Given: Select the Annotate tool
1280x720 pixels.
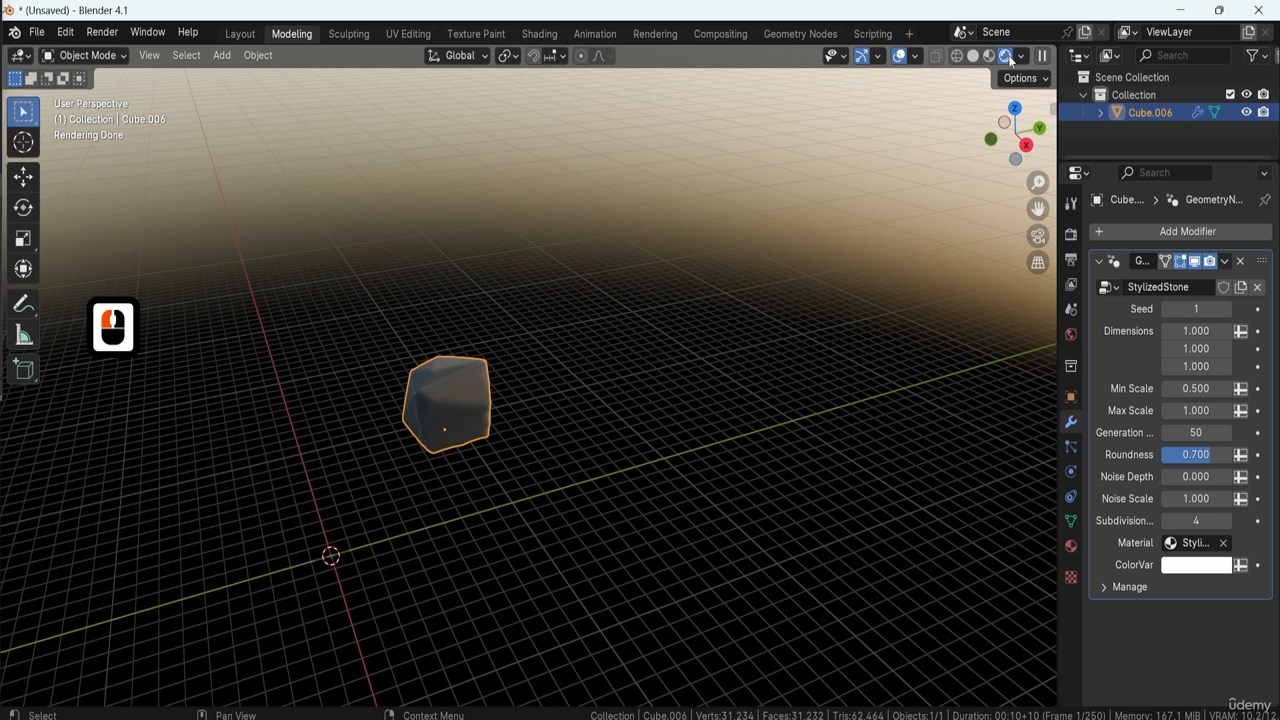Looking at the screenshot, I should 23,305.
